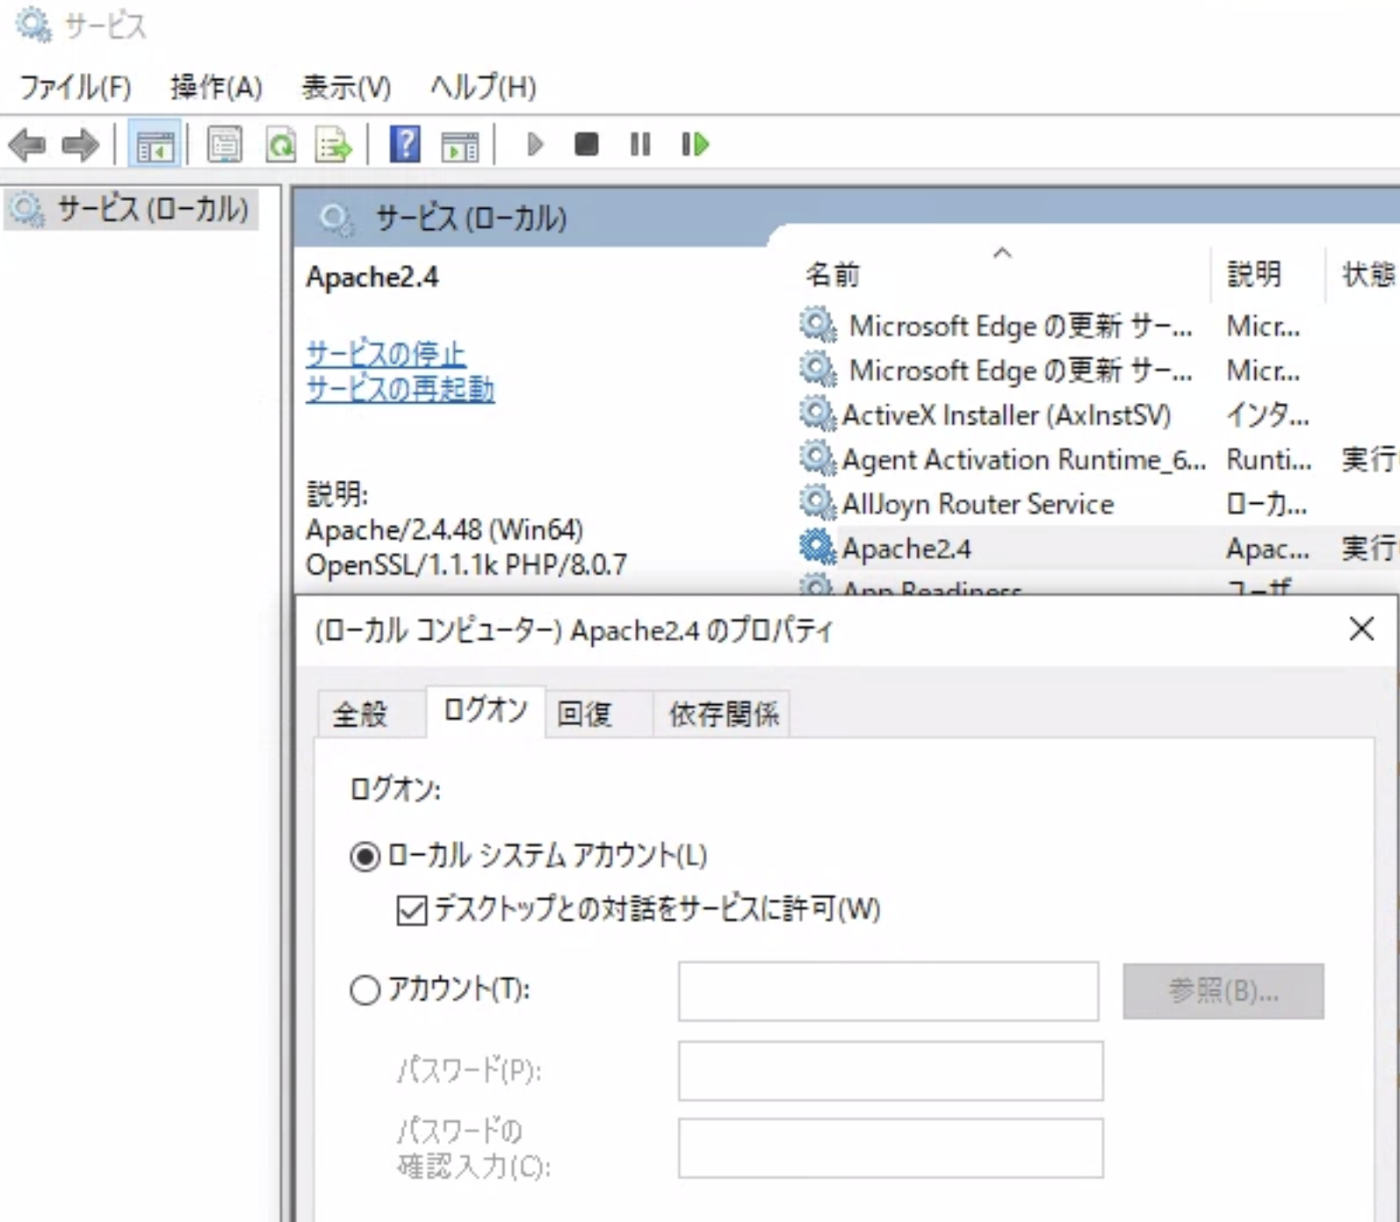Click the サービスの再起動 link

(400, 388)
